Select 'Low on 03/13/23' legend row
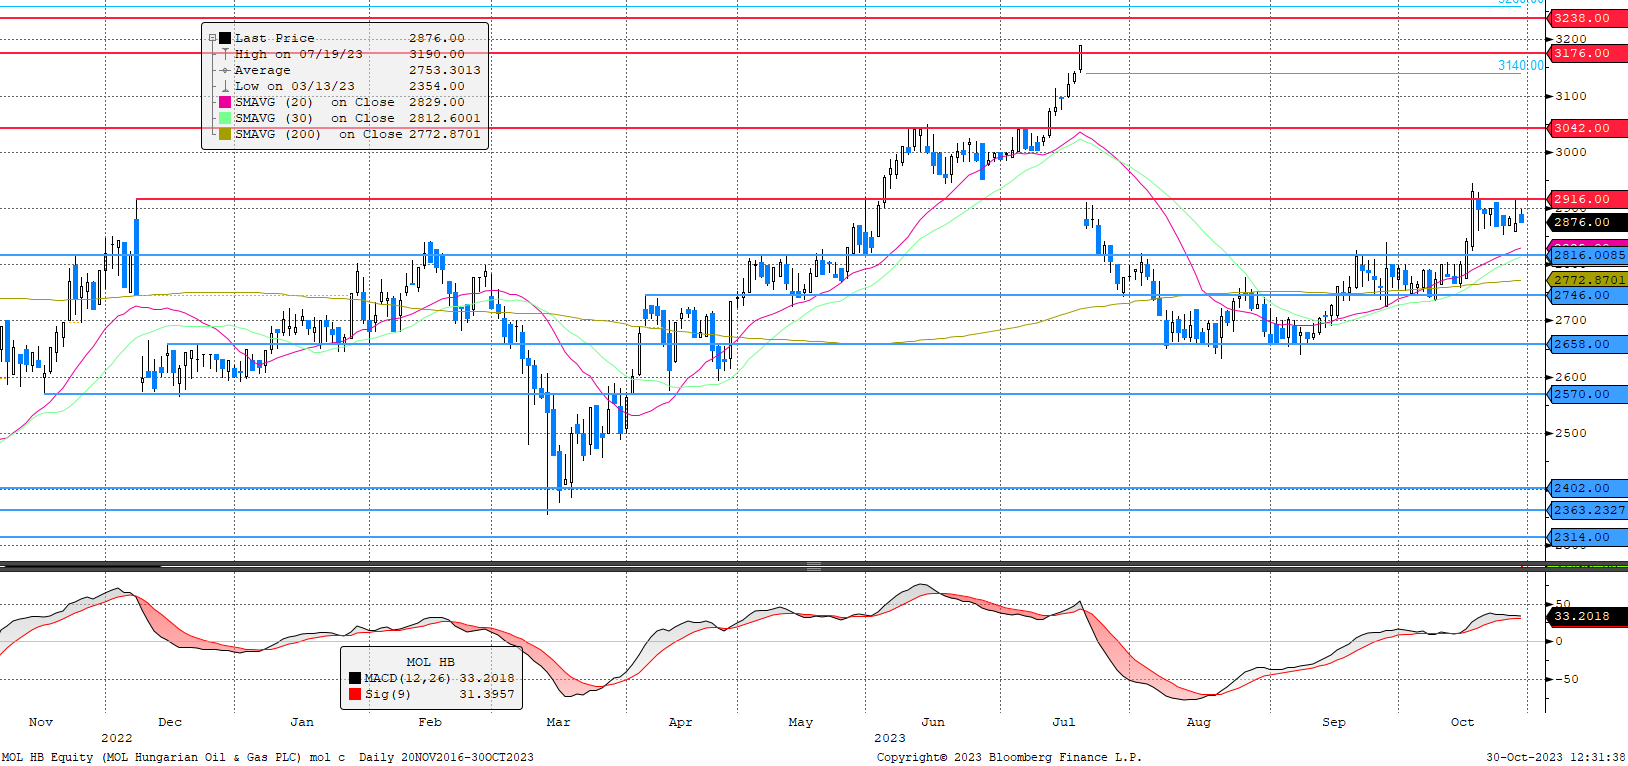The height and width of the screenshot is (766, 1628). (295, 86)
